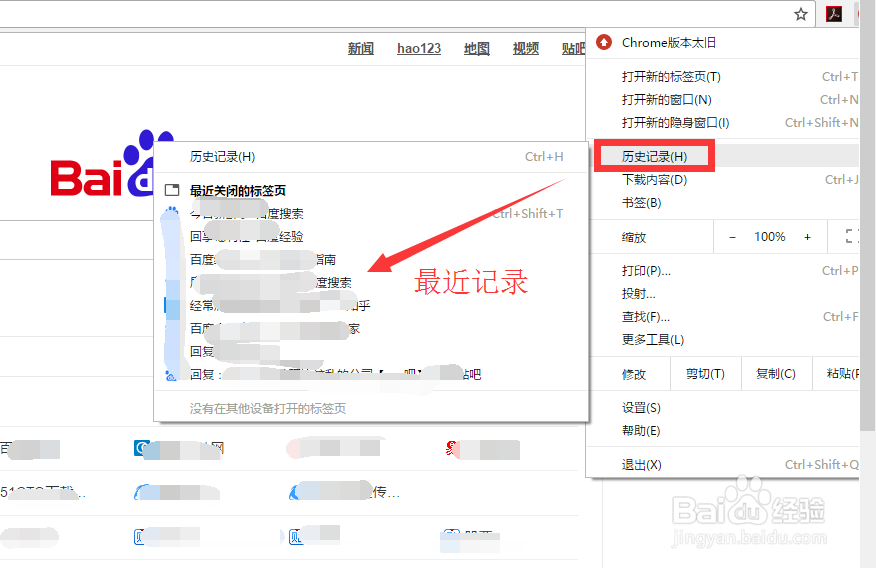Open the Adobe PDF extension icon
Screen dimensions: 876x568
834,14
